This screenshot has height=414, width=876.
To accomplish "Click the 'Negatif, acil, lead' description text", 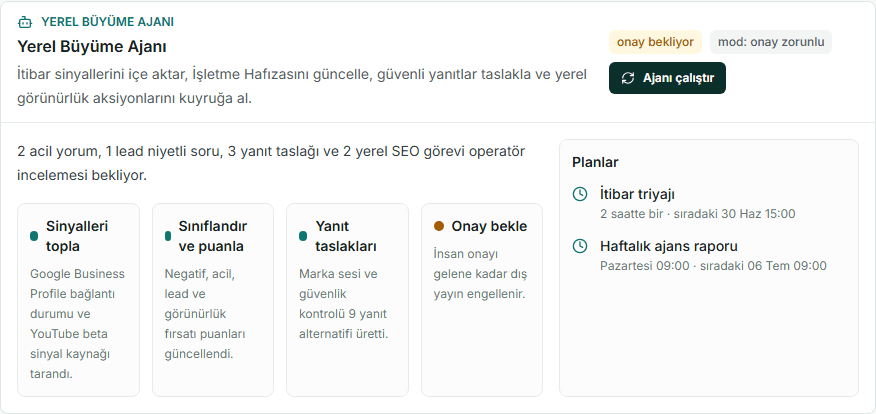I will [205, 313].
